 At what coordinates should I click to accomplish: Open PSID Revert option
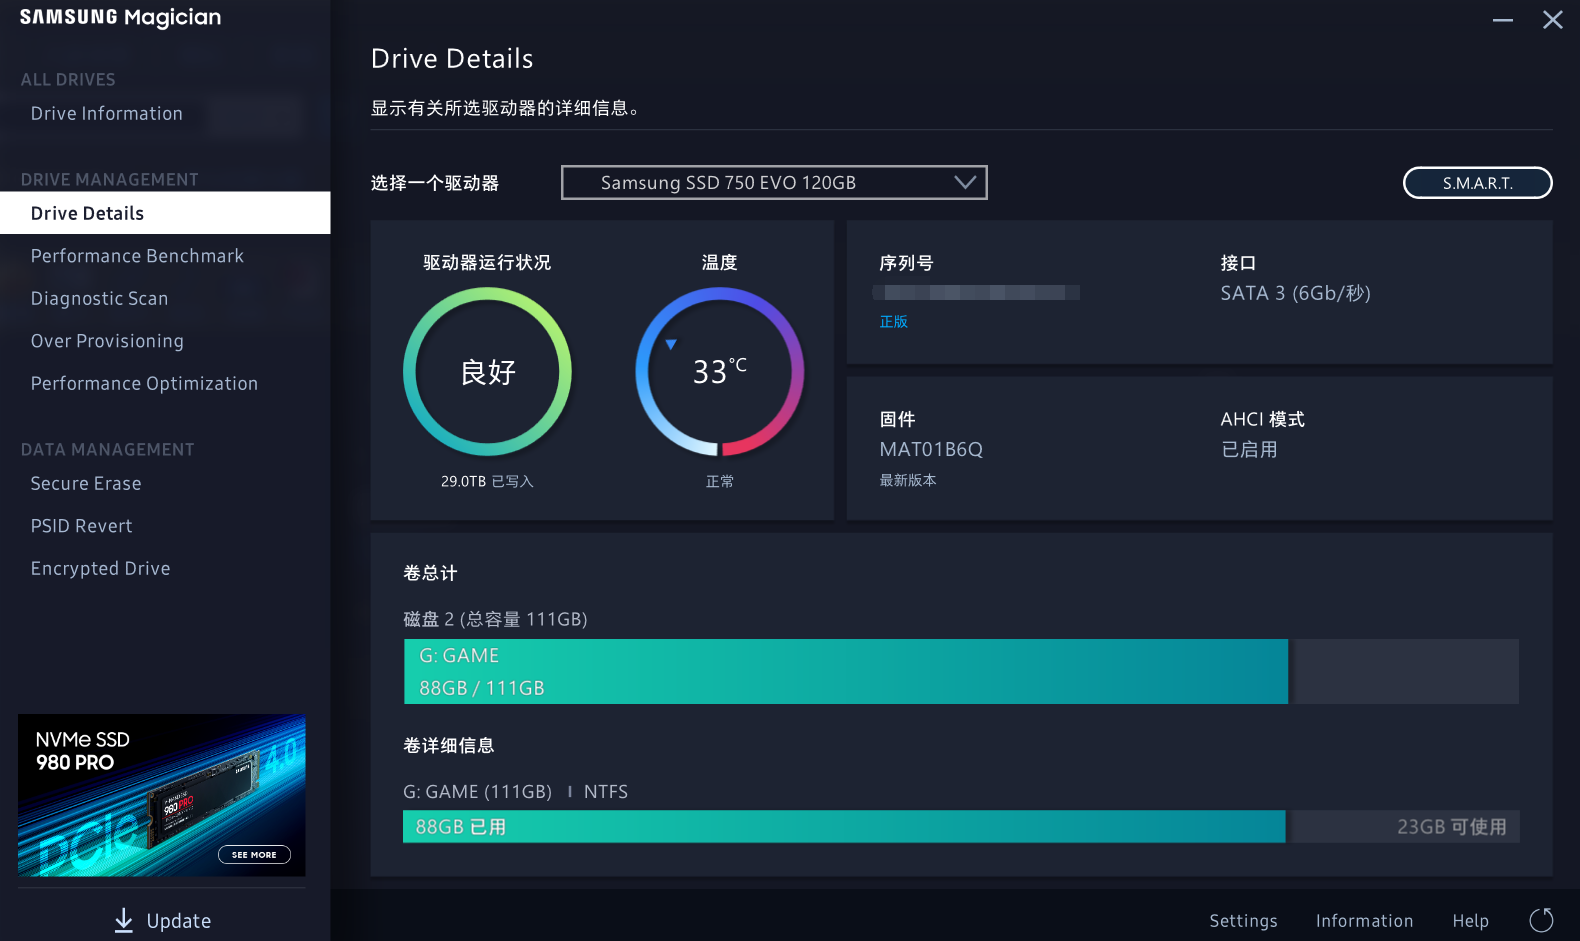click(x=81, y=526)
